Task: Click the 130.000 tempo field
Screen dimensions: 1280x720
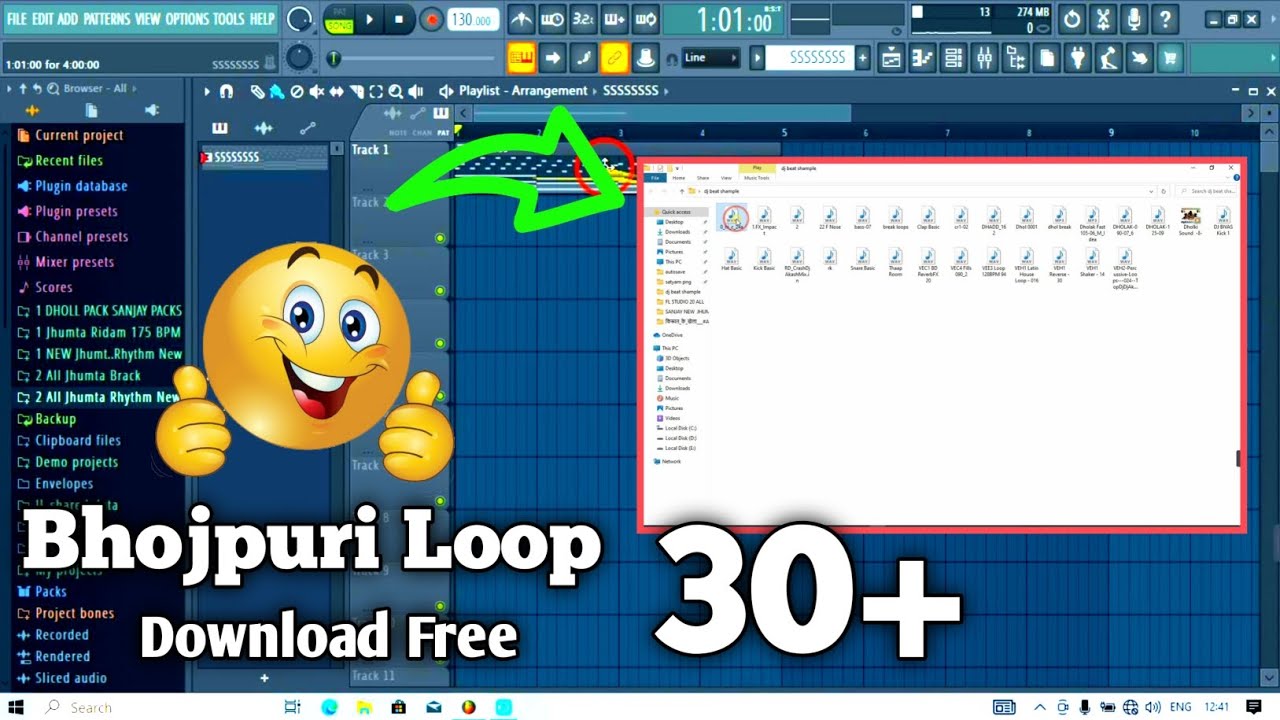Action: coord(473,20)
